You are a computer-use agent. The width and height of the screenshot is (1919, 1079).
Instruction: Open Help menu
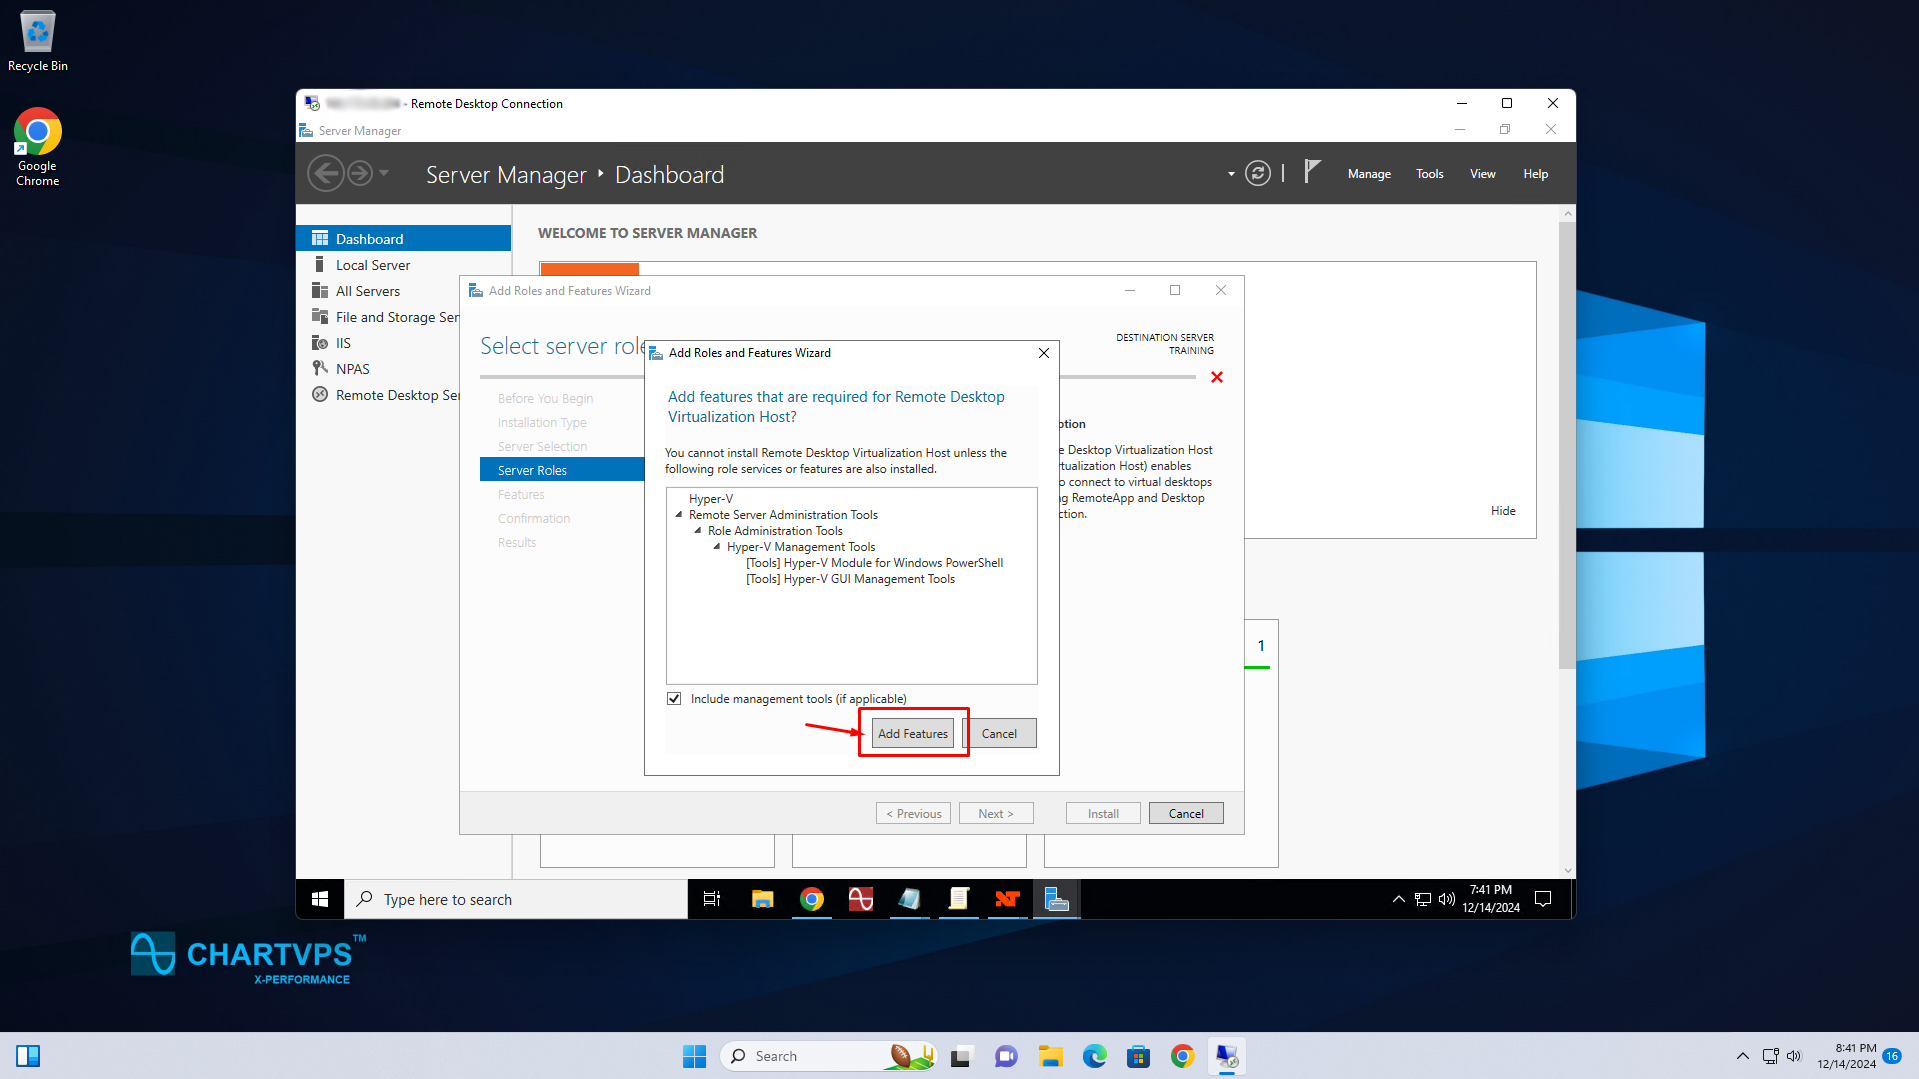1535,174
